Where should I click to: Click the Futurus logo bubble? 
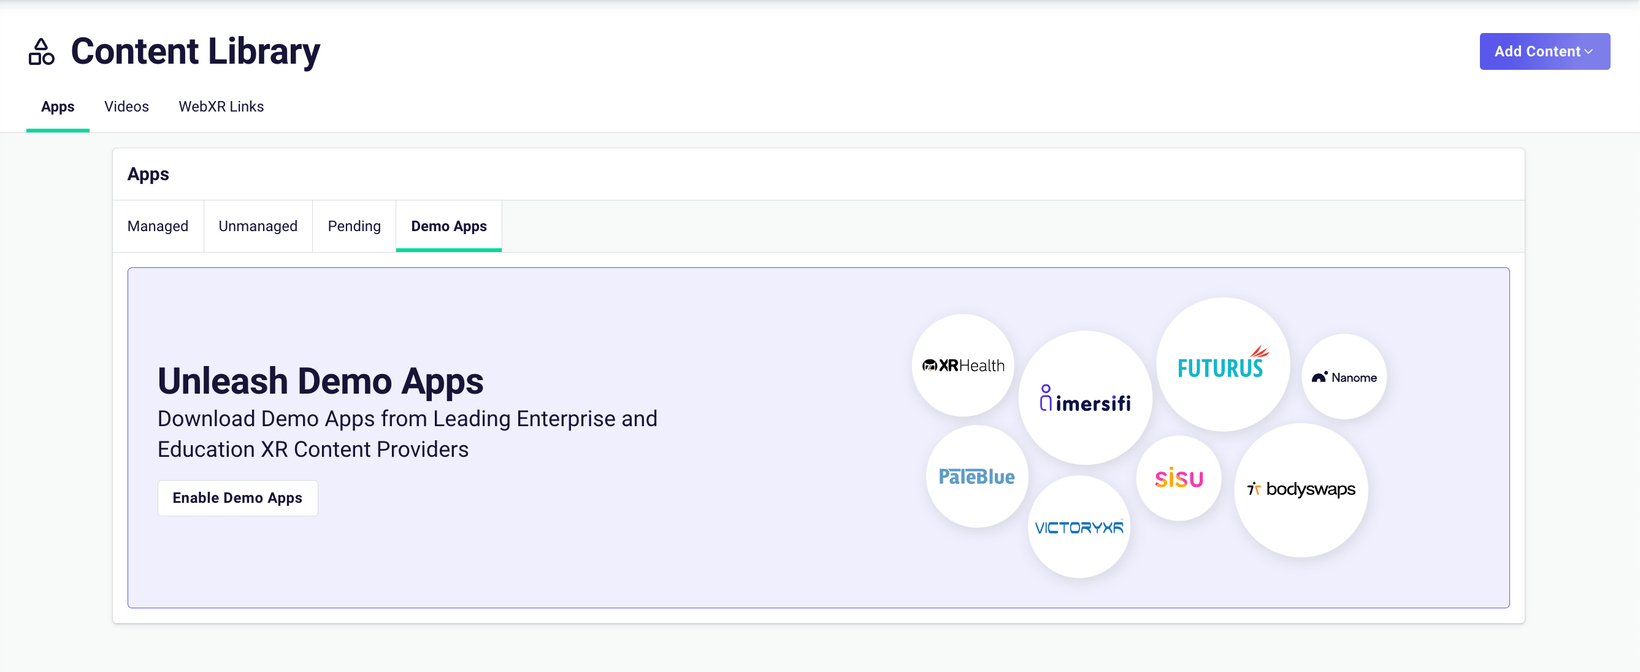click(1223, 364)
